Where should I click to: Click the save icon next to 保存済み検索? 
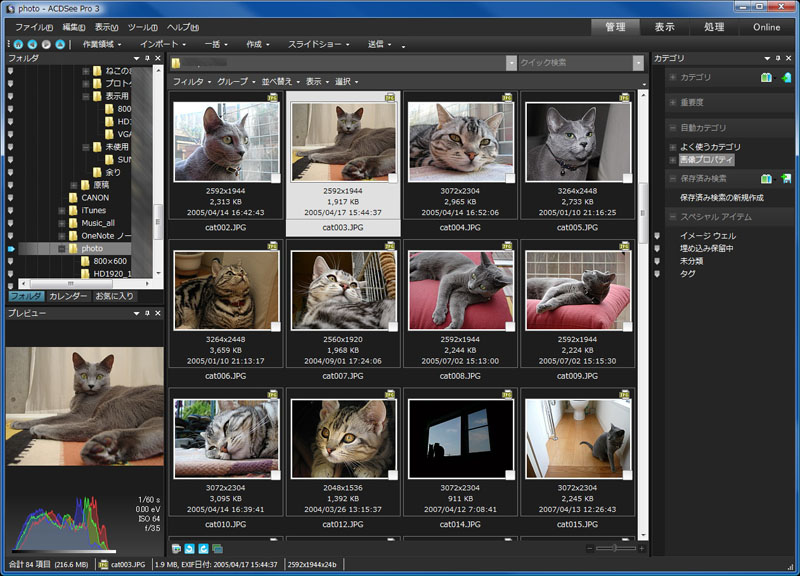[786, 178]
